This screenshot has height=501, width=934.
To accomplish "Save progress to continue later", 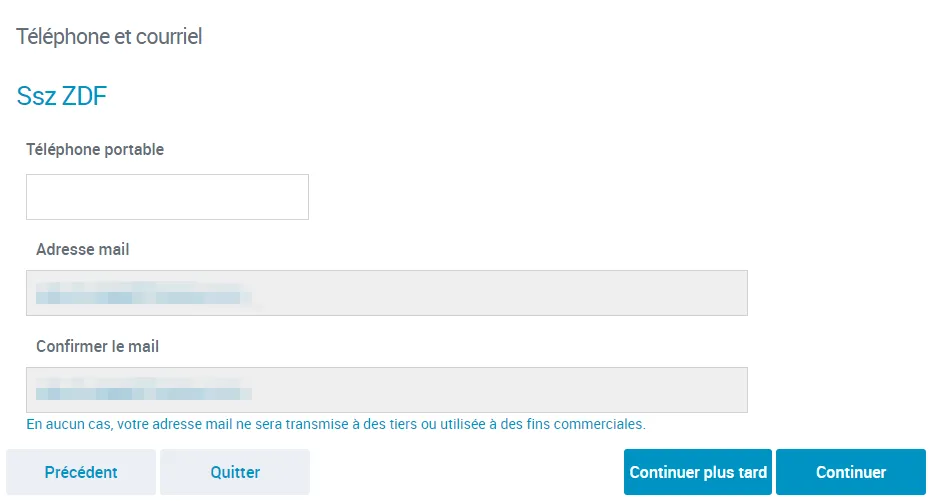I will pyautogui.click(x=698, y=472).
